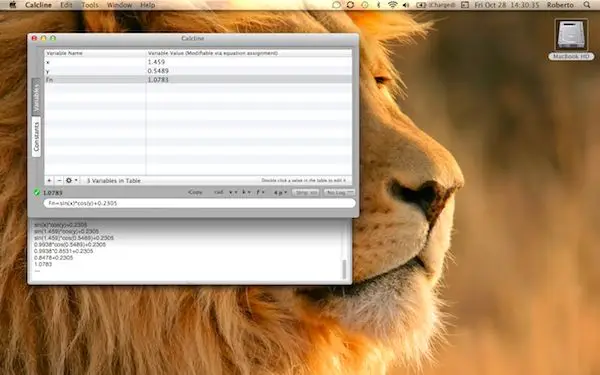Open the Apple menu

pos(13,5)
